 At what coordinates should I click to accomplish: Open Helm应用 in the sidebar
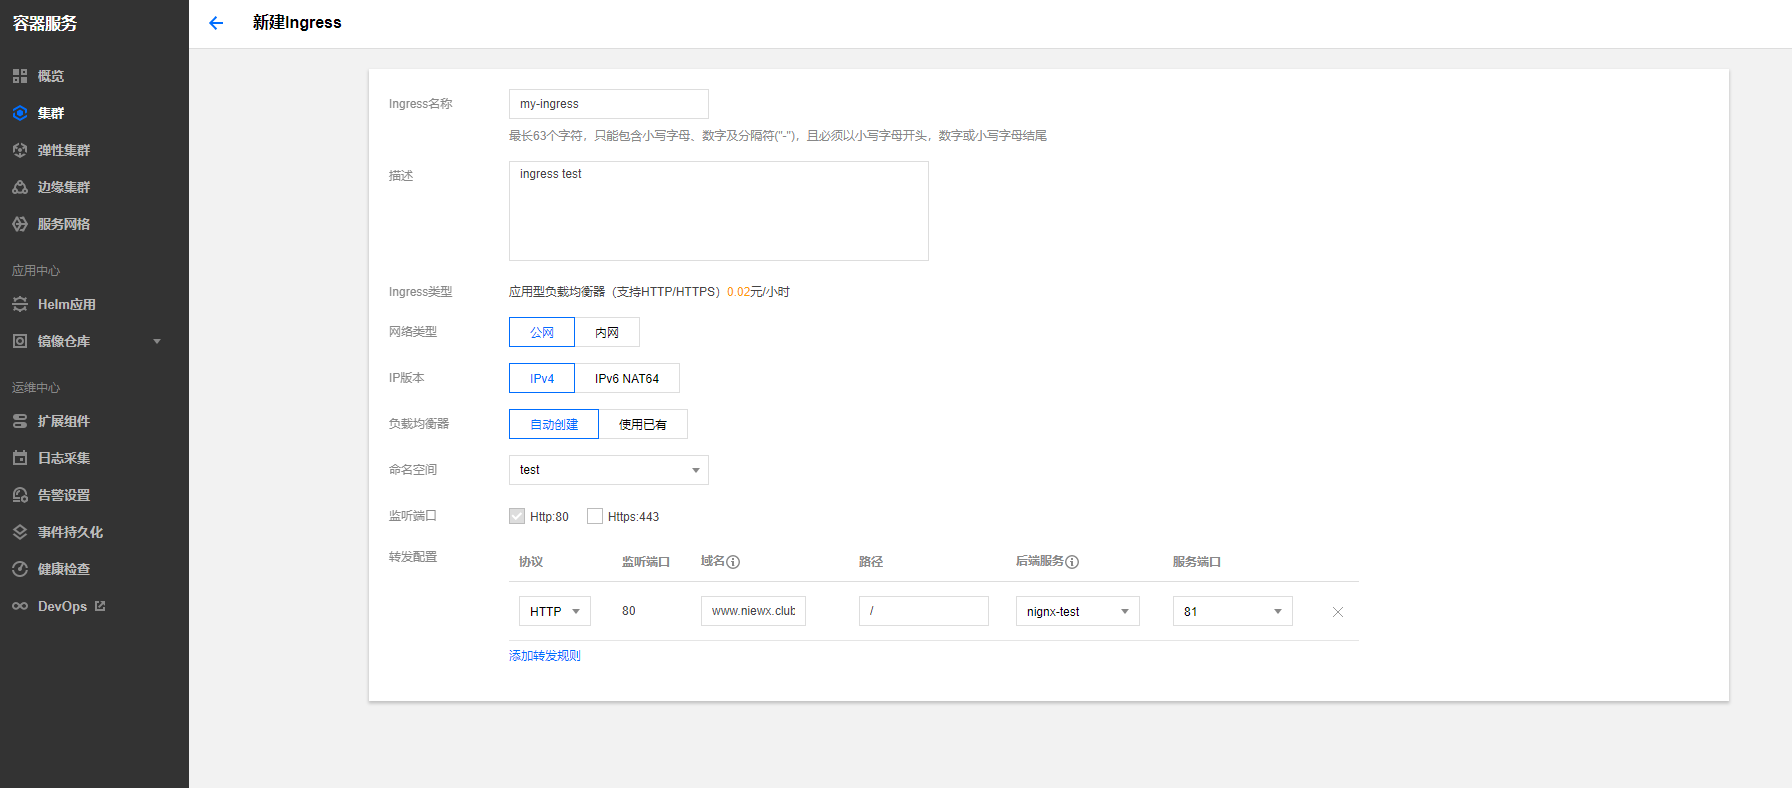point(67,304)
